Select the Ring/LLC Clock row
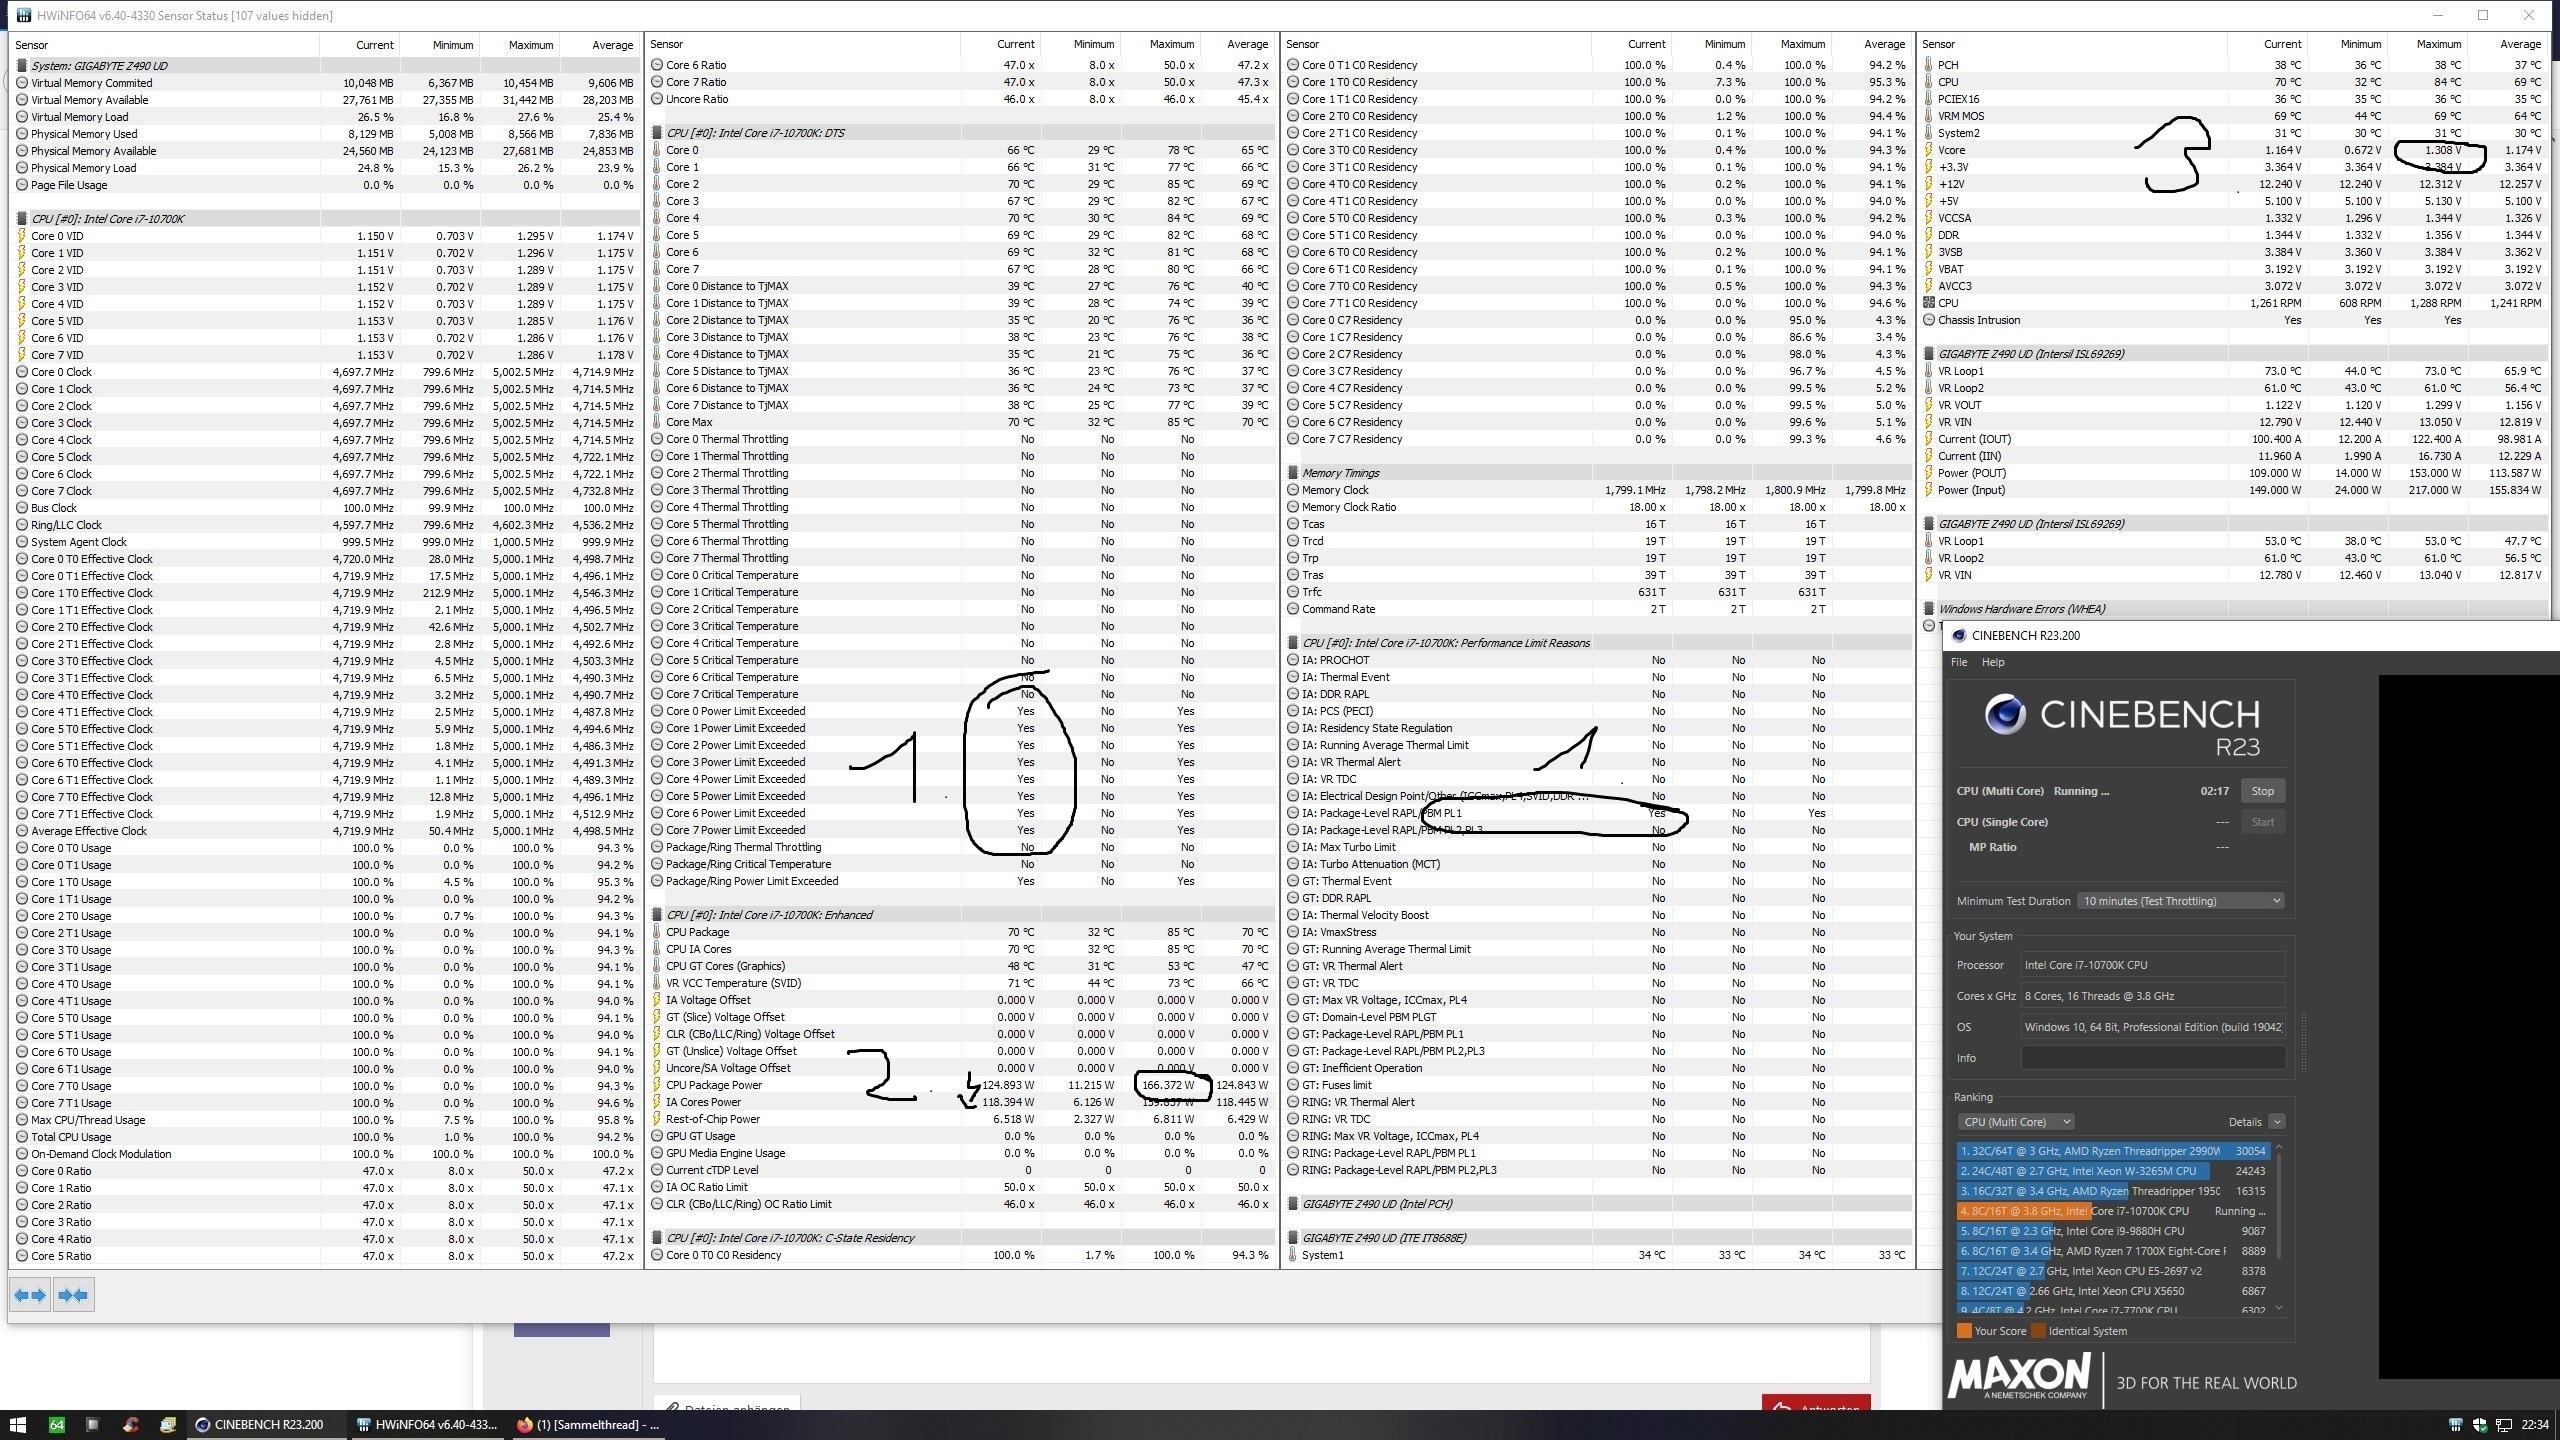 click(x=325, y=525)
